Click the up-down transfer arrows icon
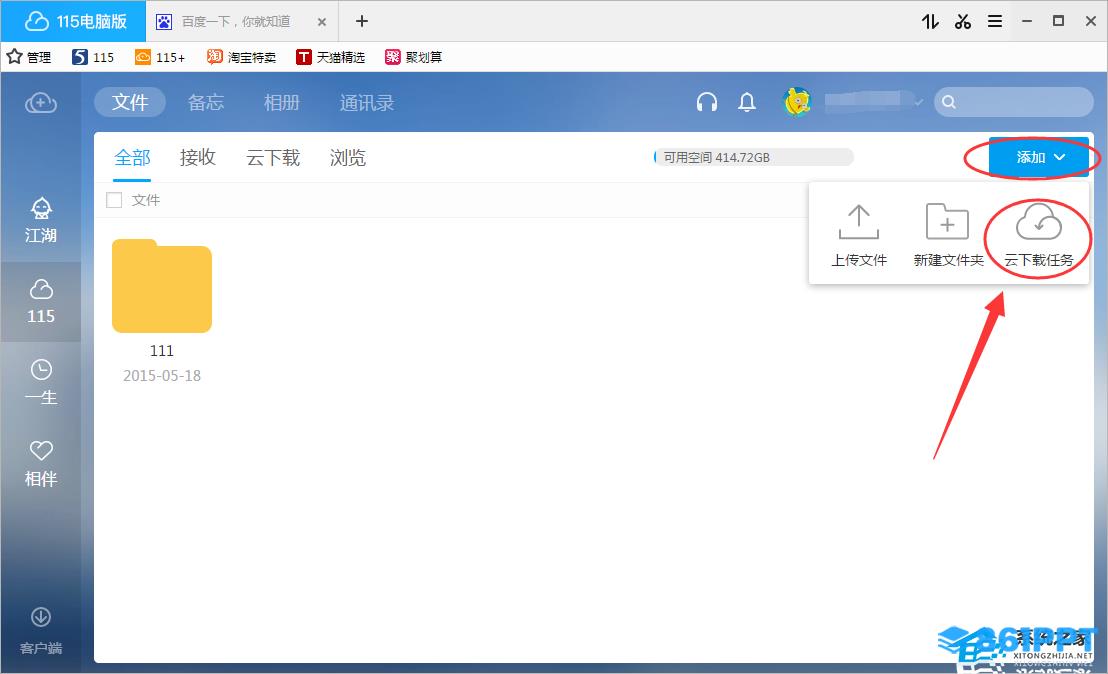The image size is (1108, 674). click(930, 21)
